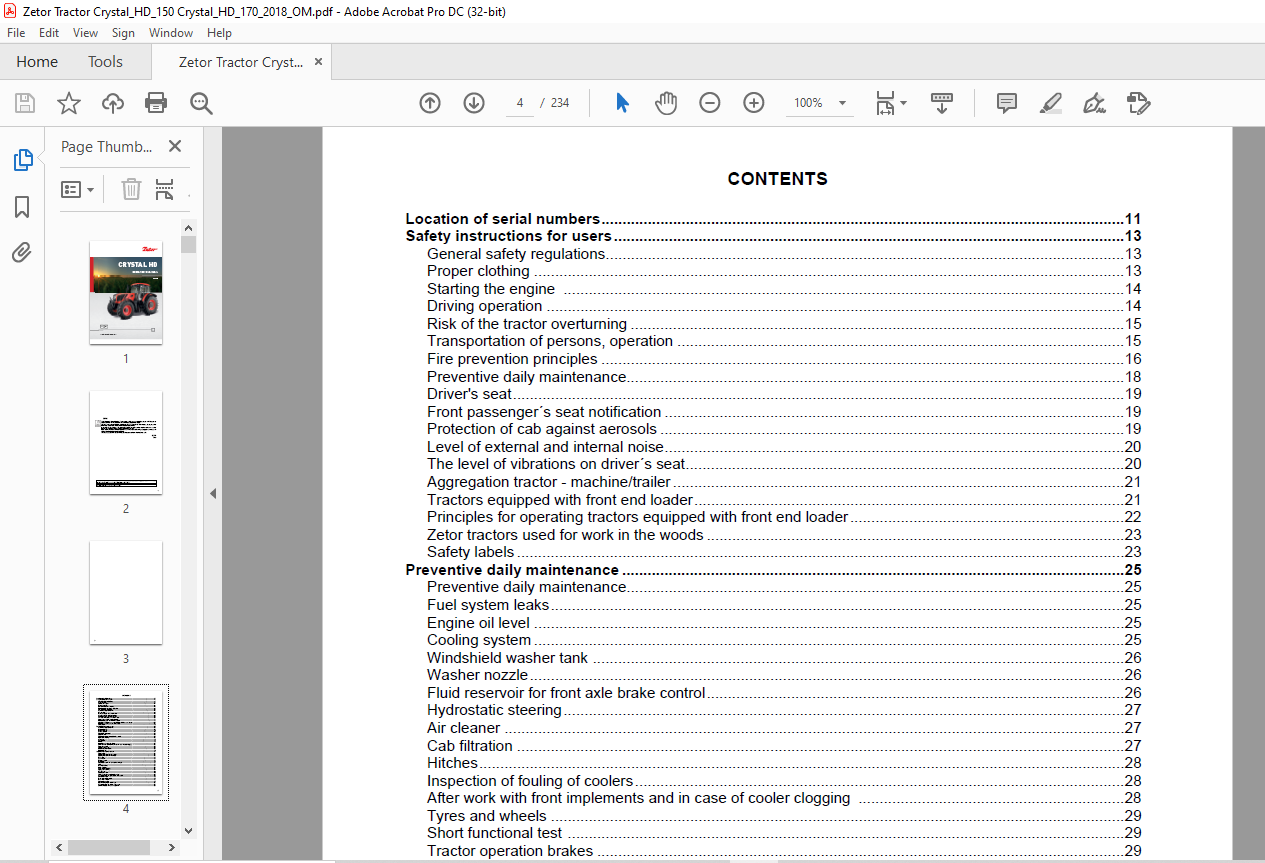Click the page number input field

(x=520, y=103)
